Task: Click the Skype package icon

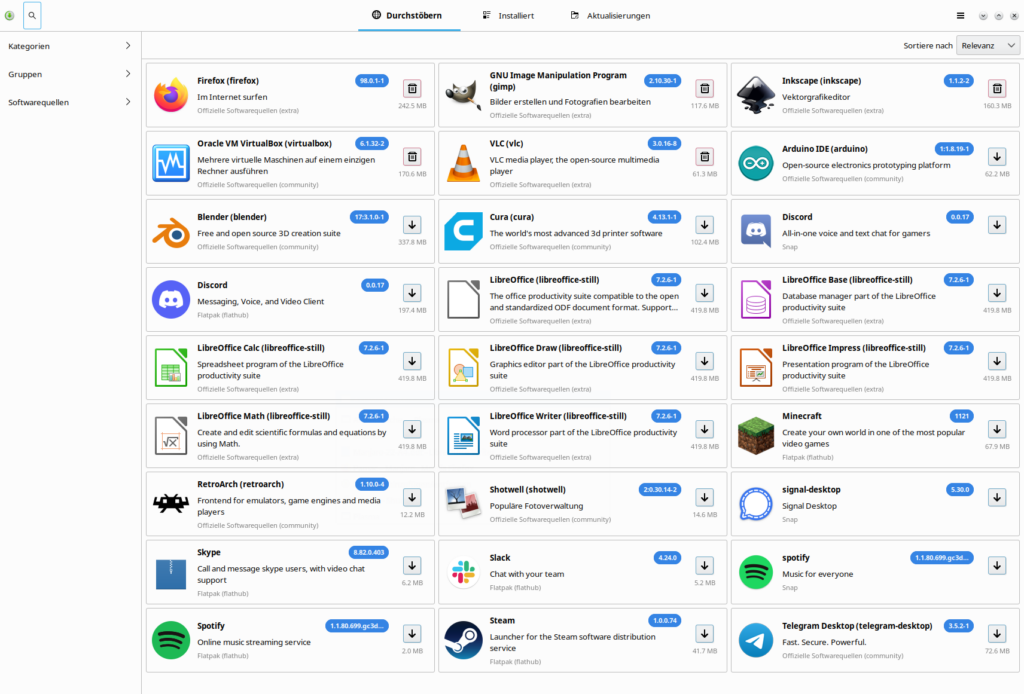Action: coord(171,573)
